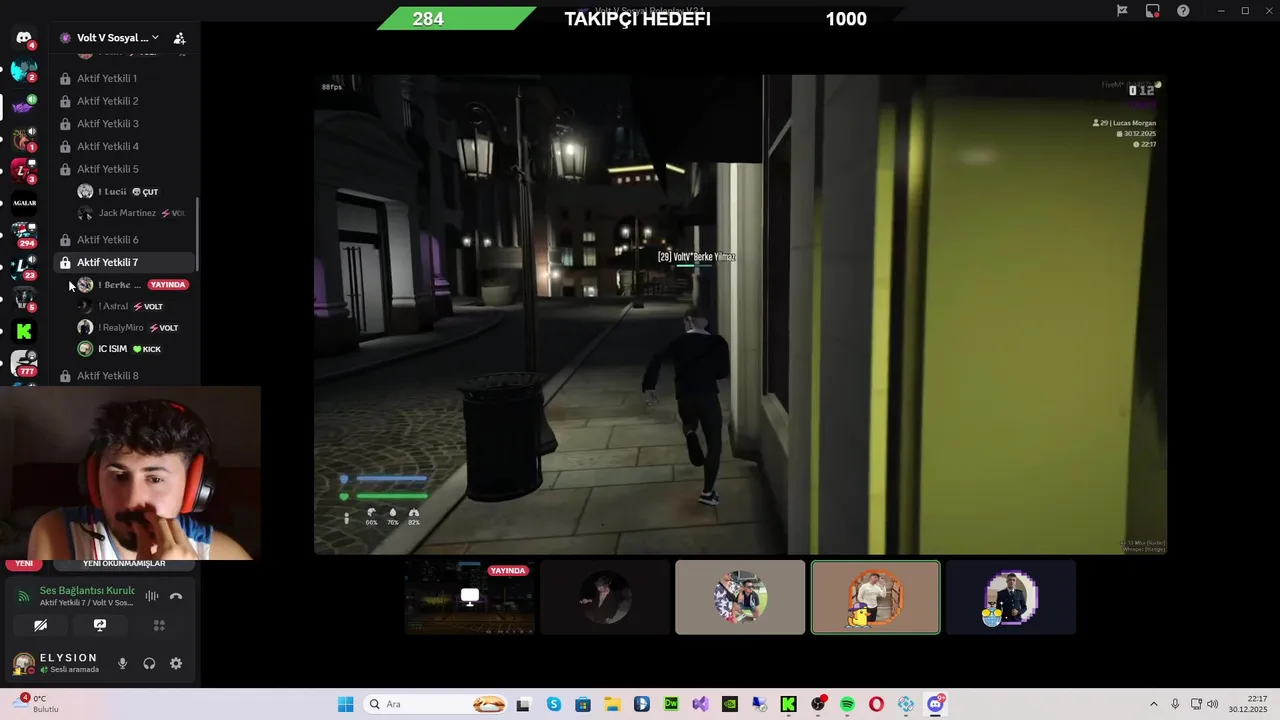Show hidden system tray icons chevron
Image resolution: width=1280 pixels, height=720 pixels.
coord(1153,704)
